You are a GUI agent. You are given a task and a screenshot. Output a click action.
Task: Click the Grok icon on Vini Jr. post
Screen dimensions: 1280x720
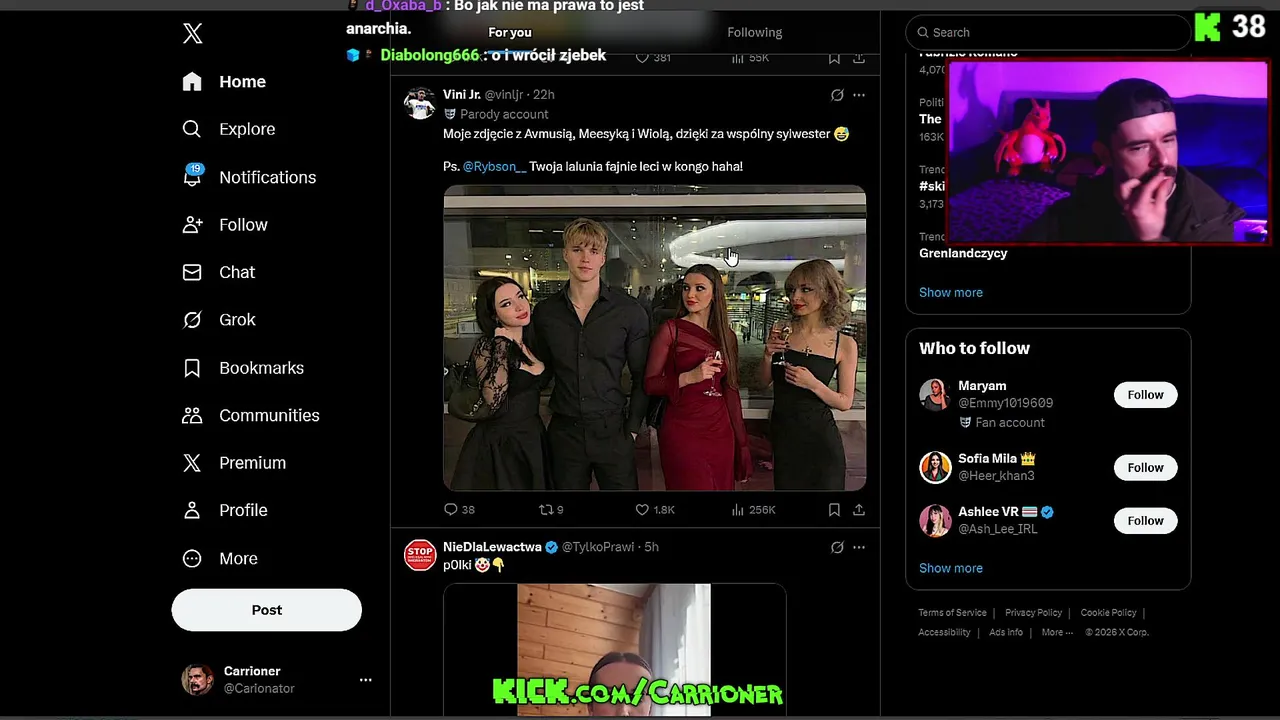pos(837,95)
